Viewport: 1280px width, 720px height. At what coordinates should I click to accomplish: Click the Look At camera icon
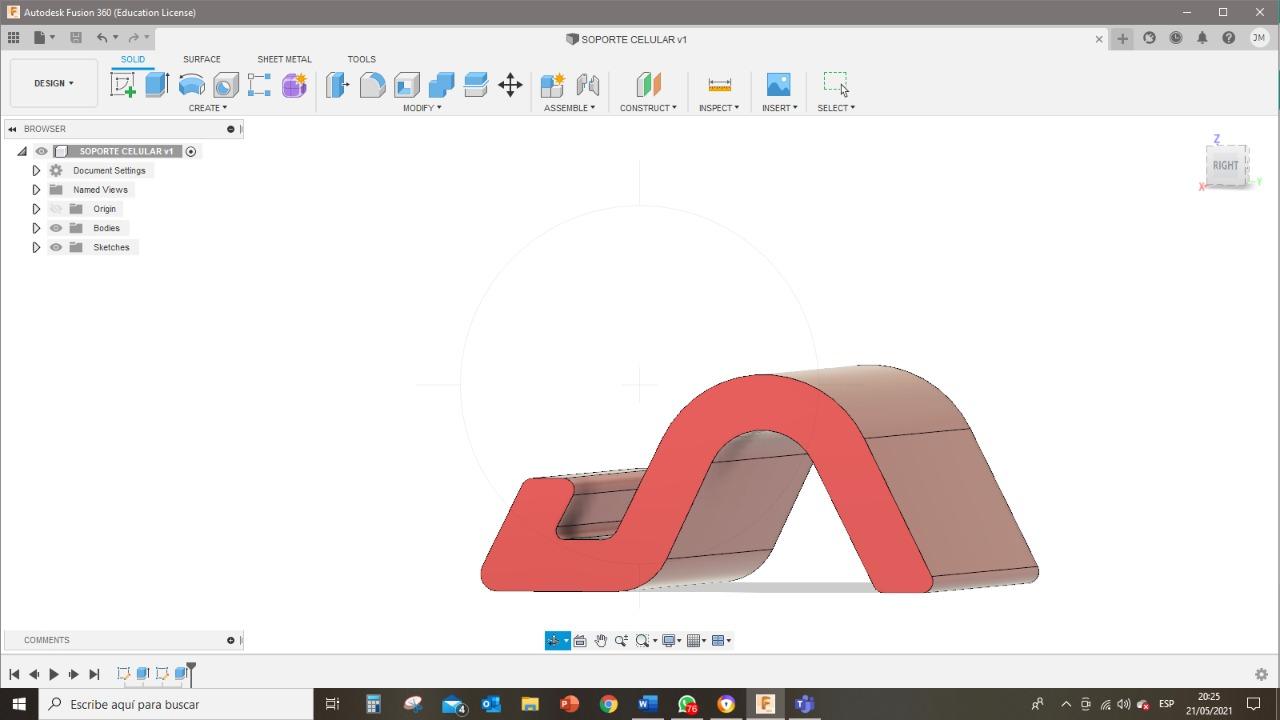click(580, 641)
